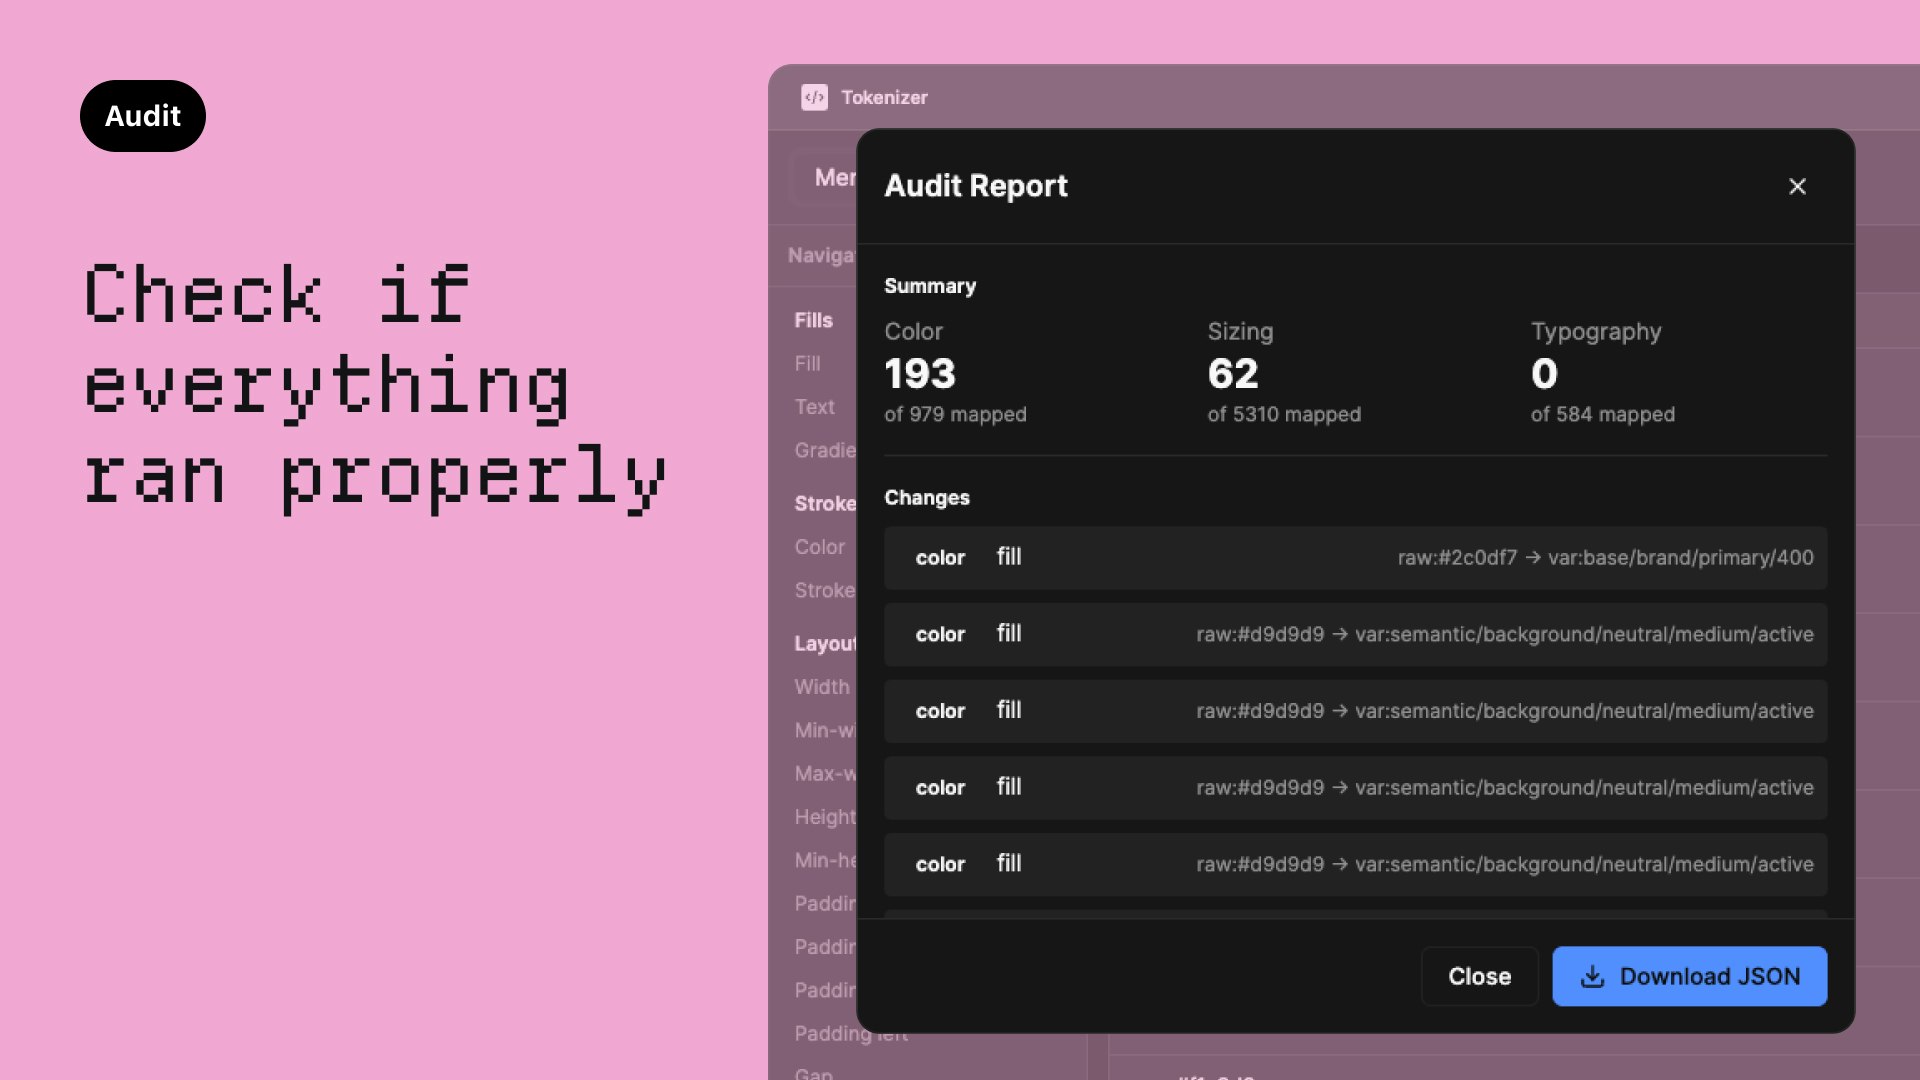Select third color fill change row
This screenshot has width=1920, height=1080.
(1355, 711)
